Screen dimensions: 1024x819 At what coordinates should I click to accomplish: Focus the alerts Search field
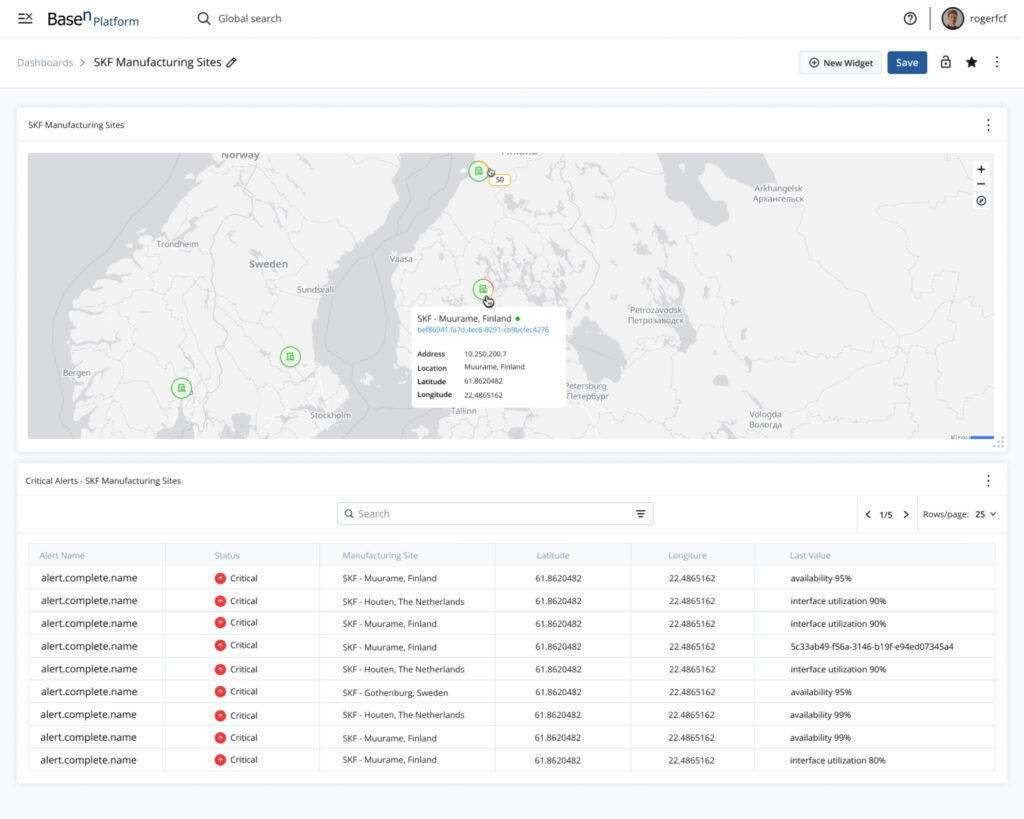tap(495, 514)
